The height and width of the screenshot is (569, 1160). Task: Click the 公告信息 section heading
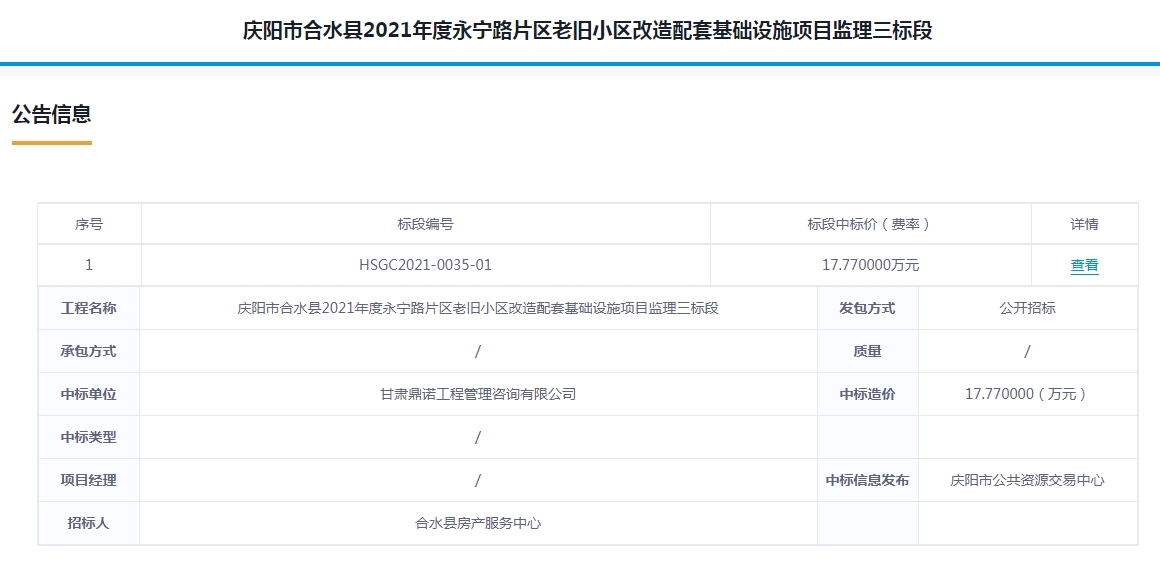pos(52,115)
